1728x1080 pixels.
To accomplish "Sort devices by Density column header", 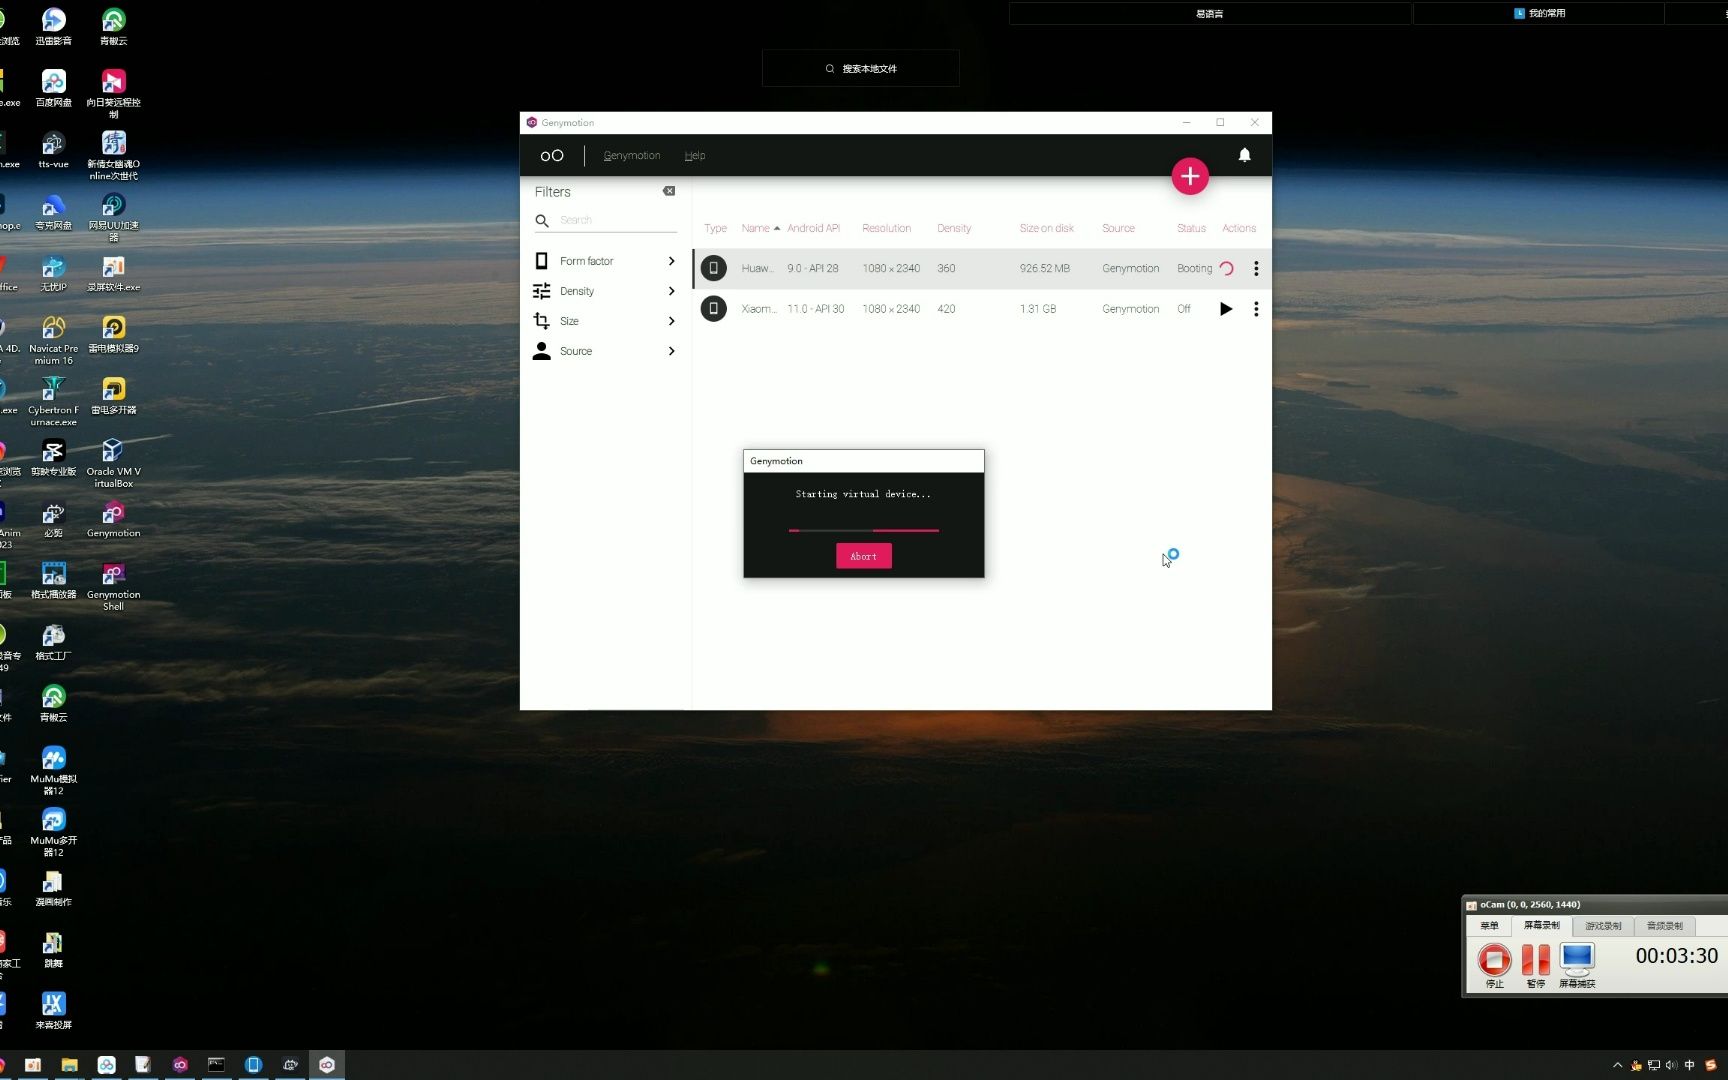I will (954, 228).
